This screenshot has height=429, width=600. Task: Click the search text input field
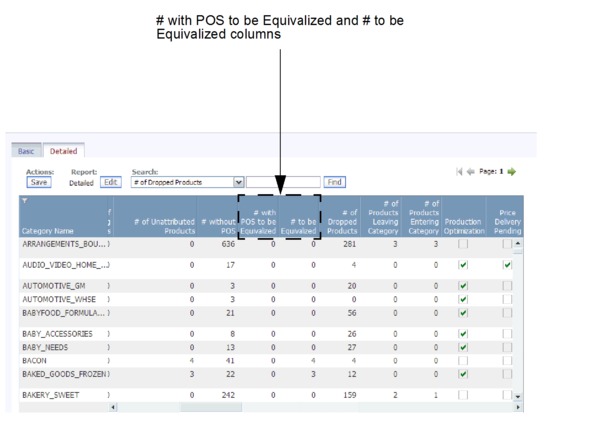point(284,182)
